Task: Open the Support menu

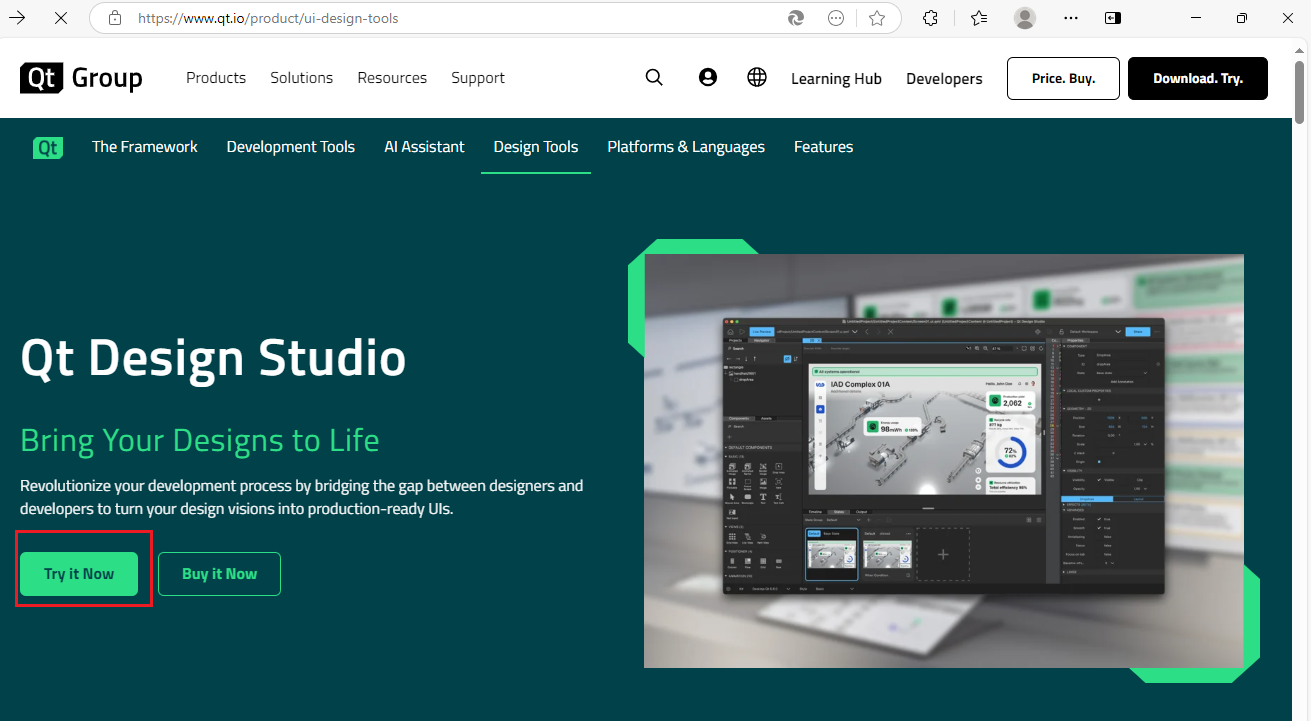Action: tap(478, 78)
